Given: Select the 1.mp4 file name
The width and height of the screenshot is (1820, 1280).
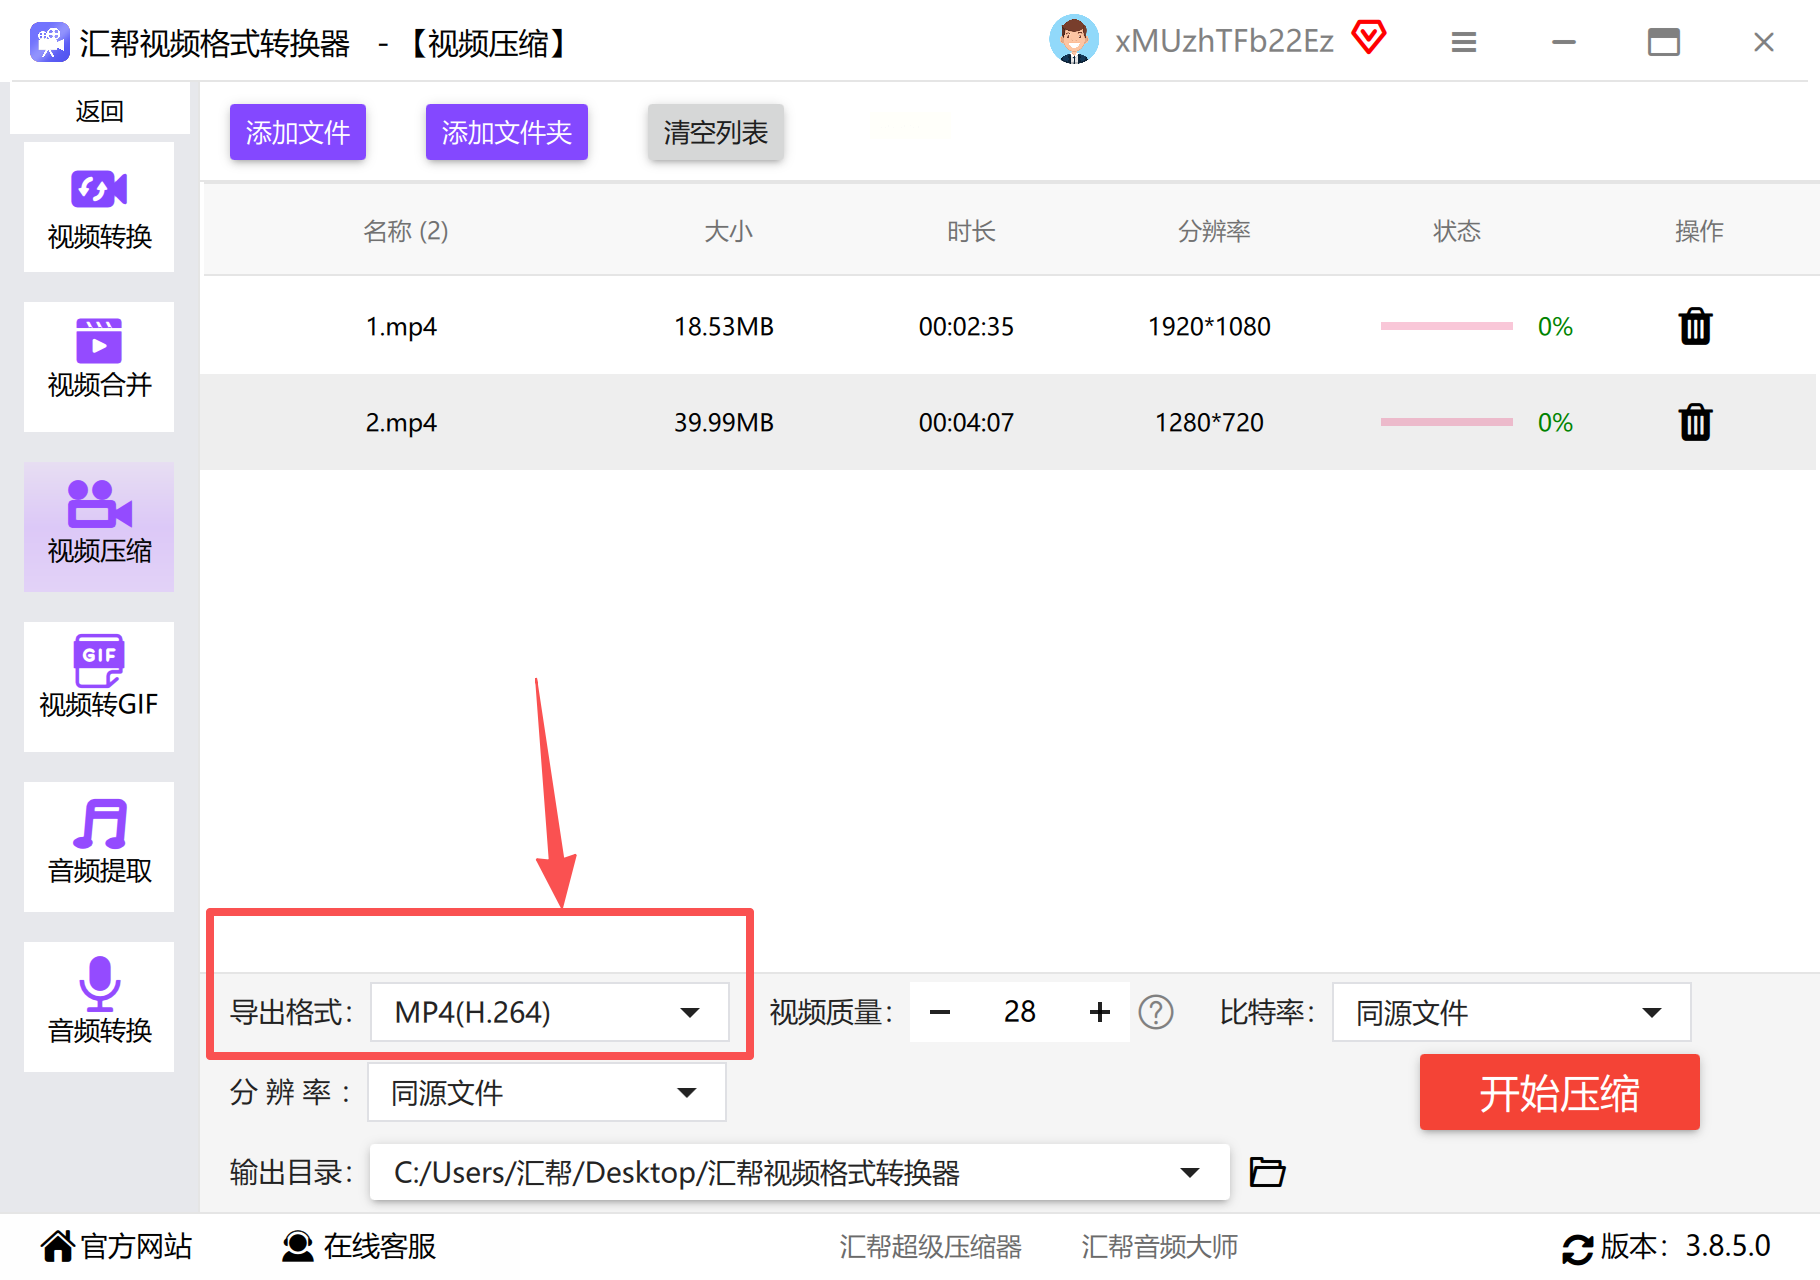Looking at the screenshot, I should pyautogui.click(x=401, y=327).
